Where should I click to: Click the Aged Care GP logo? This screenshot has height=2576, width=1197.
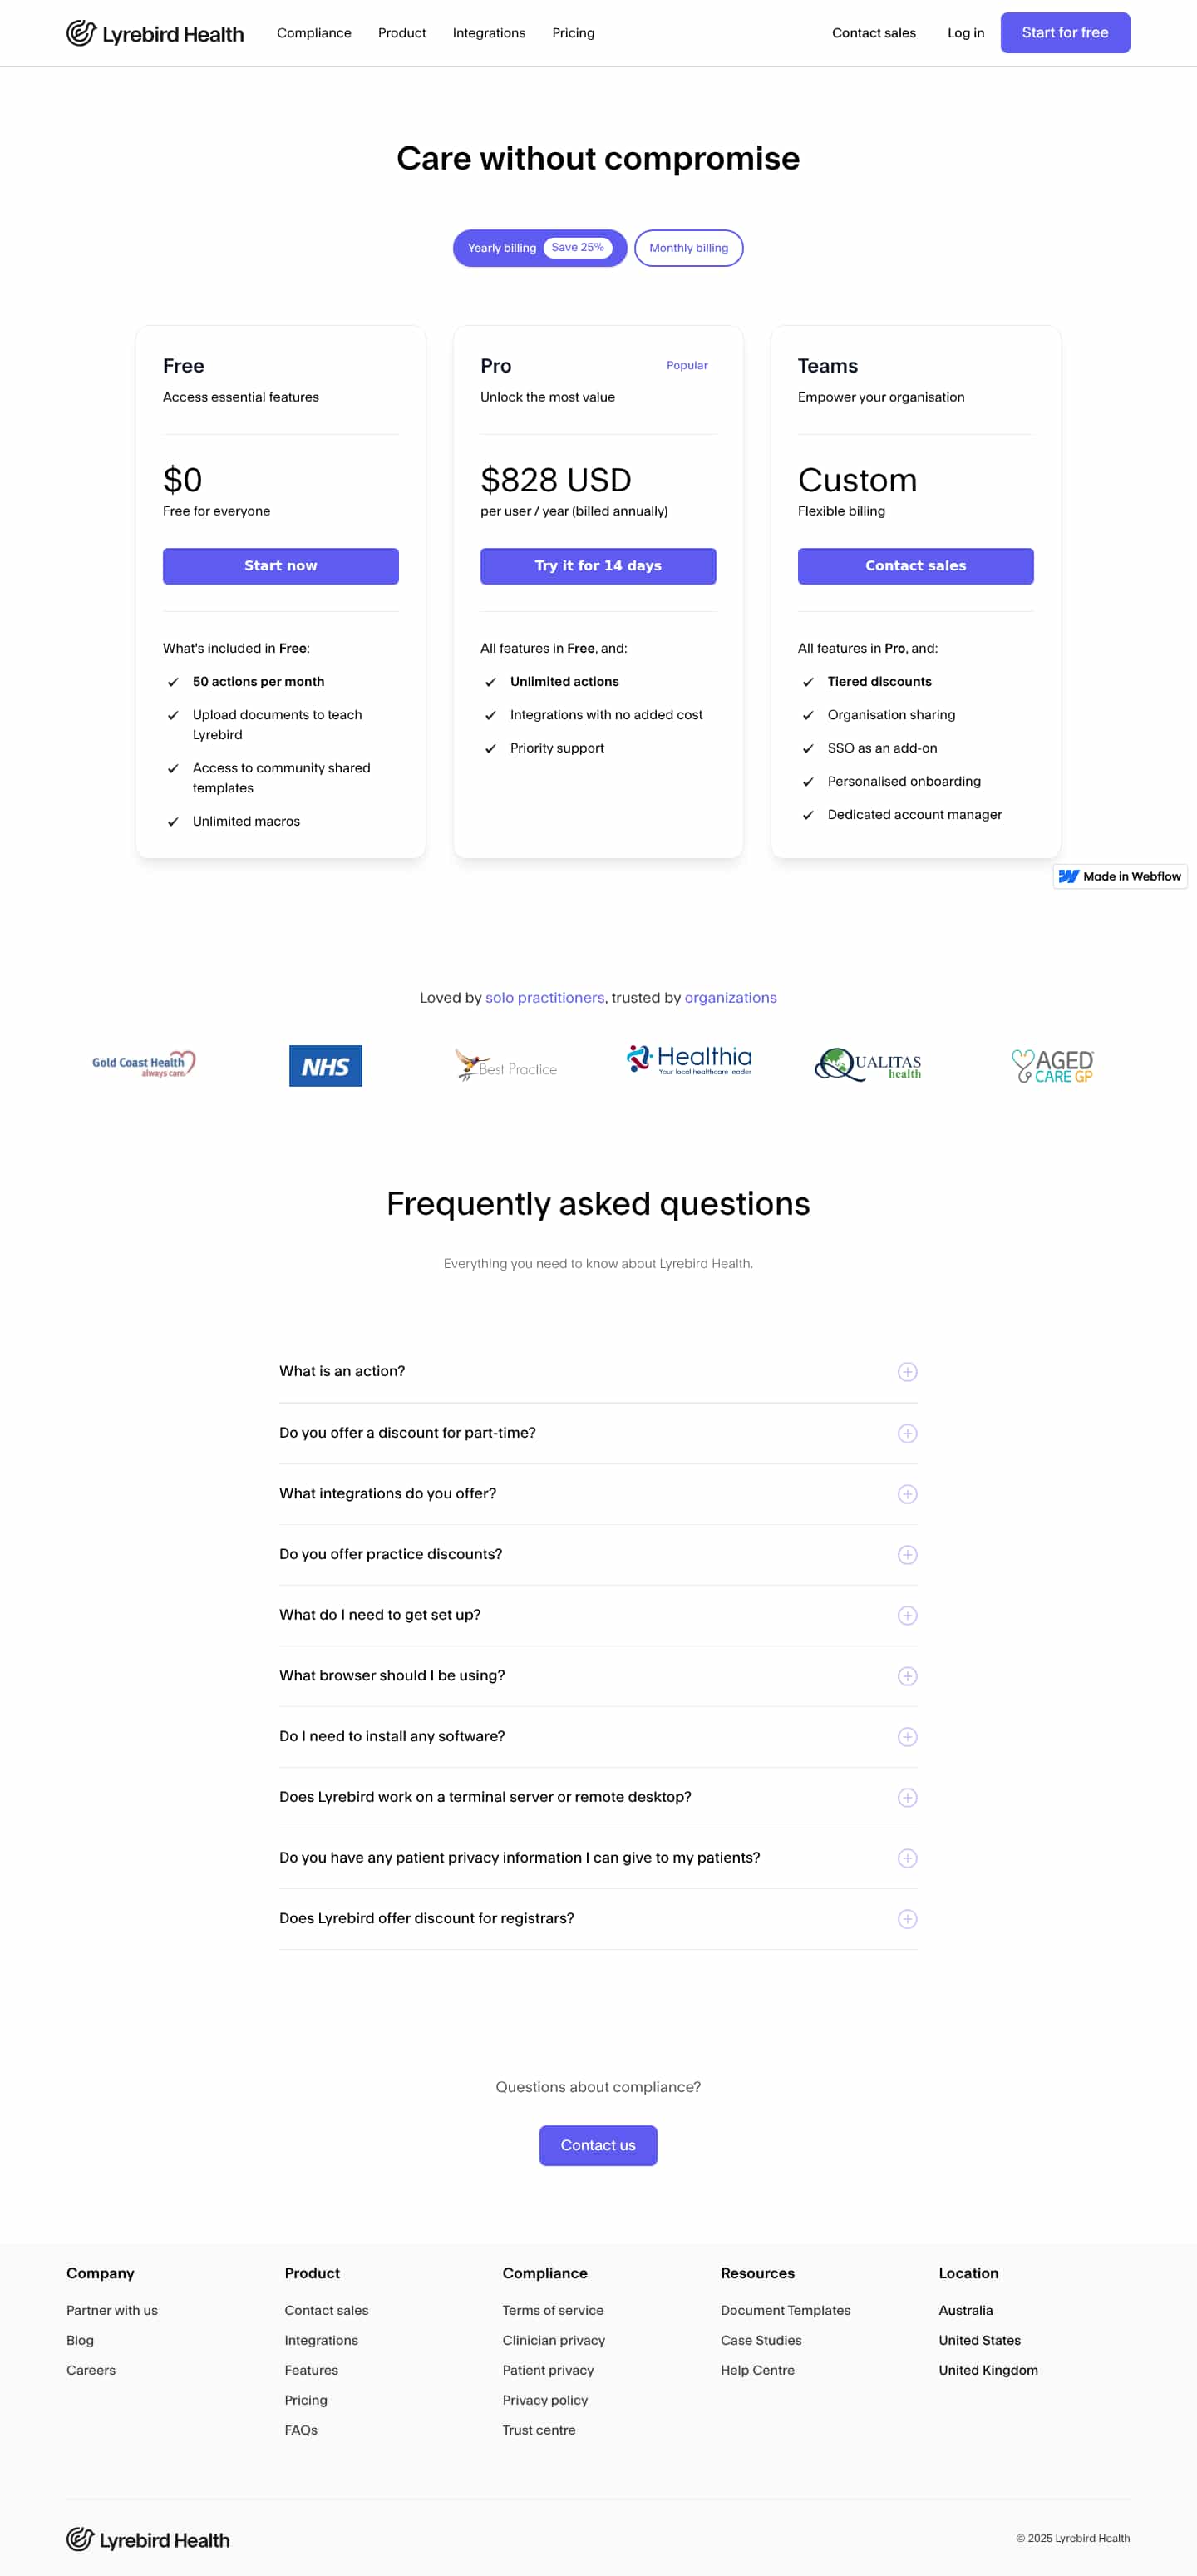pos(1052,1065)
